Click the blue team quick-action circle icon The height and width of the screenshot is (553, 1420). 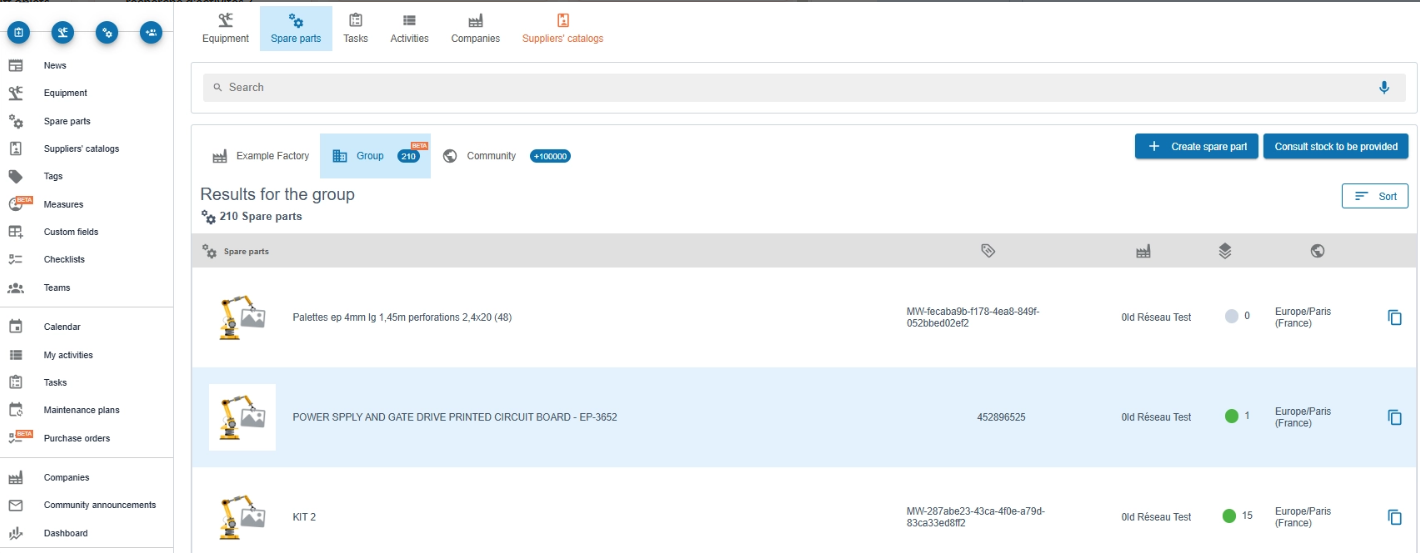coord(151,33)
